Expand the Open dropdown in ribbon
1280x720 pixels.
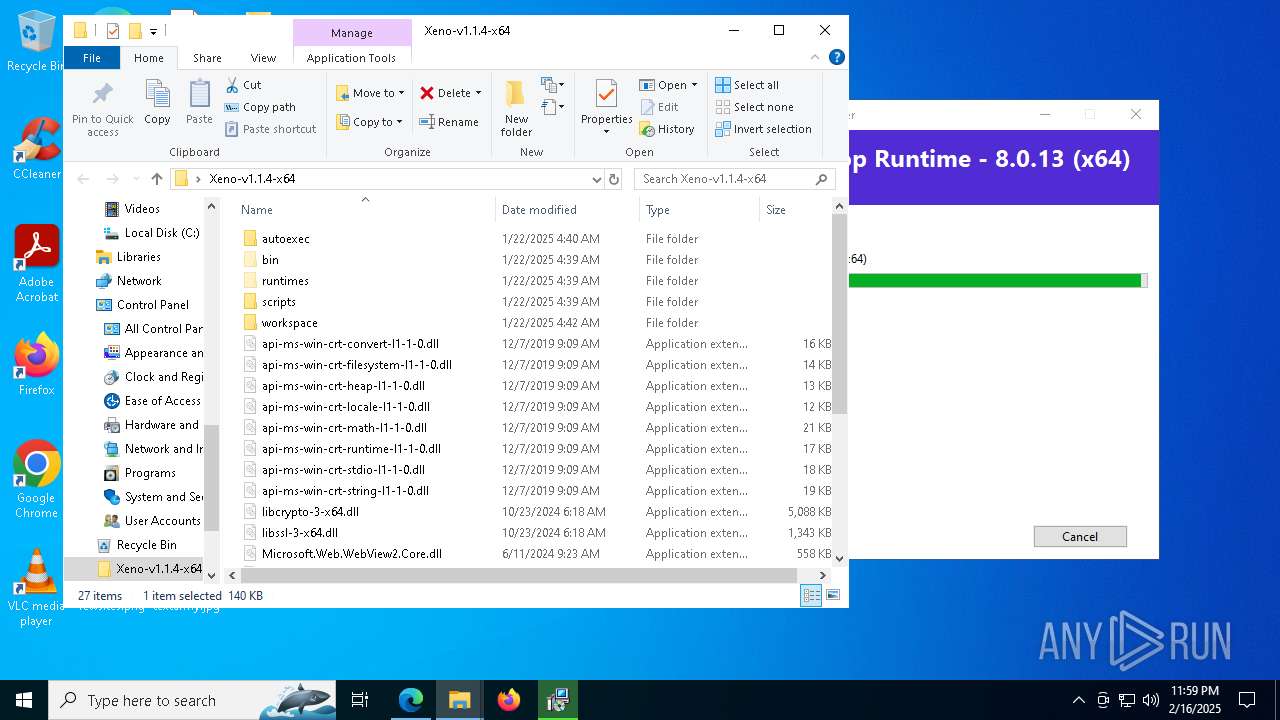point(694,85)
